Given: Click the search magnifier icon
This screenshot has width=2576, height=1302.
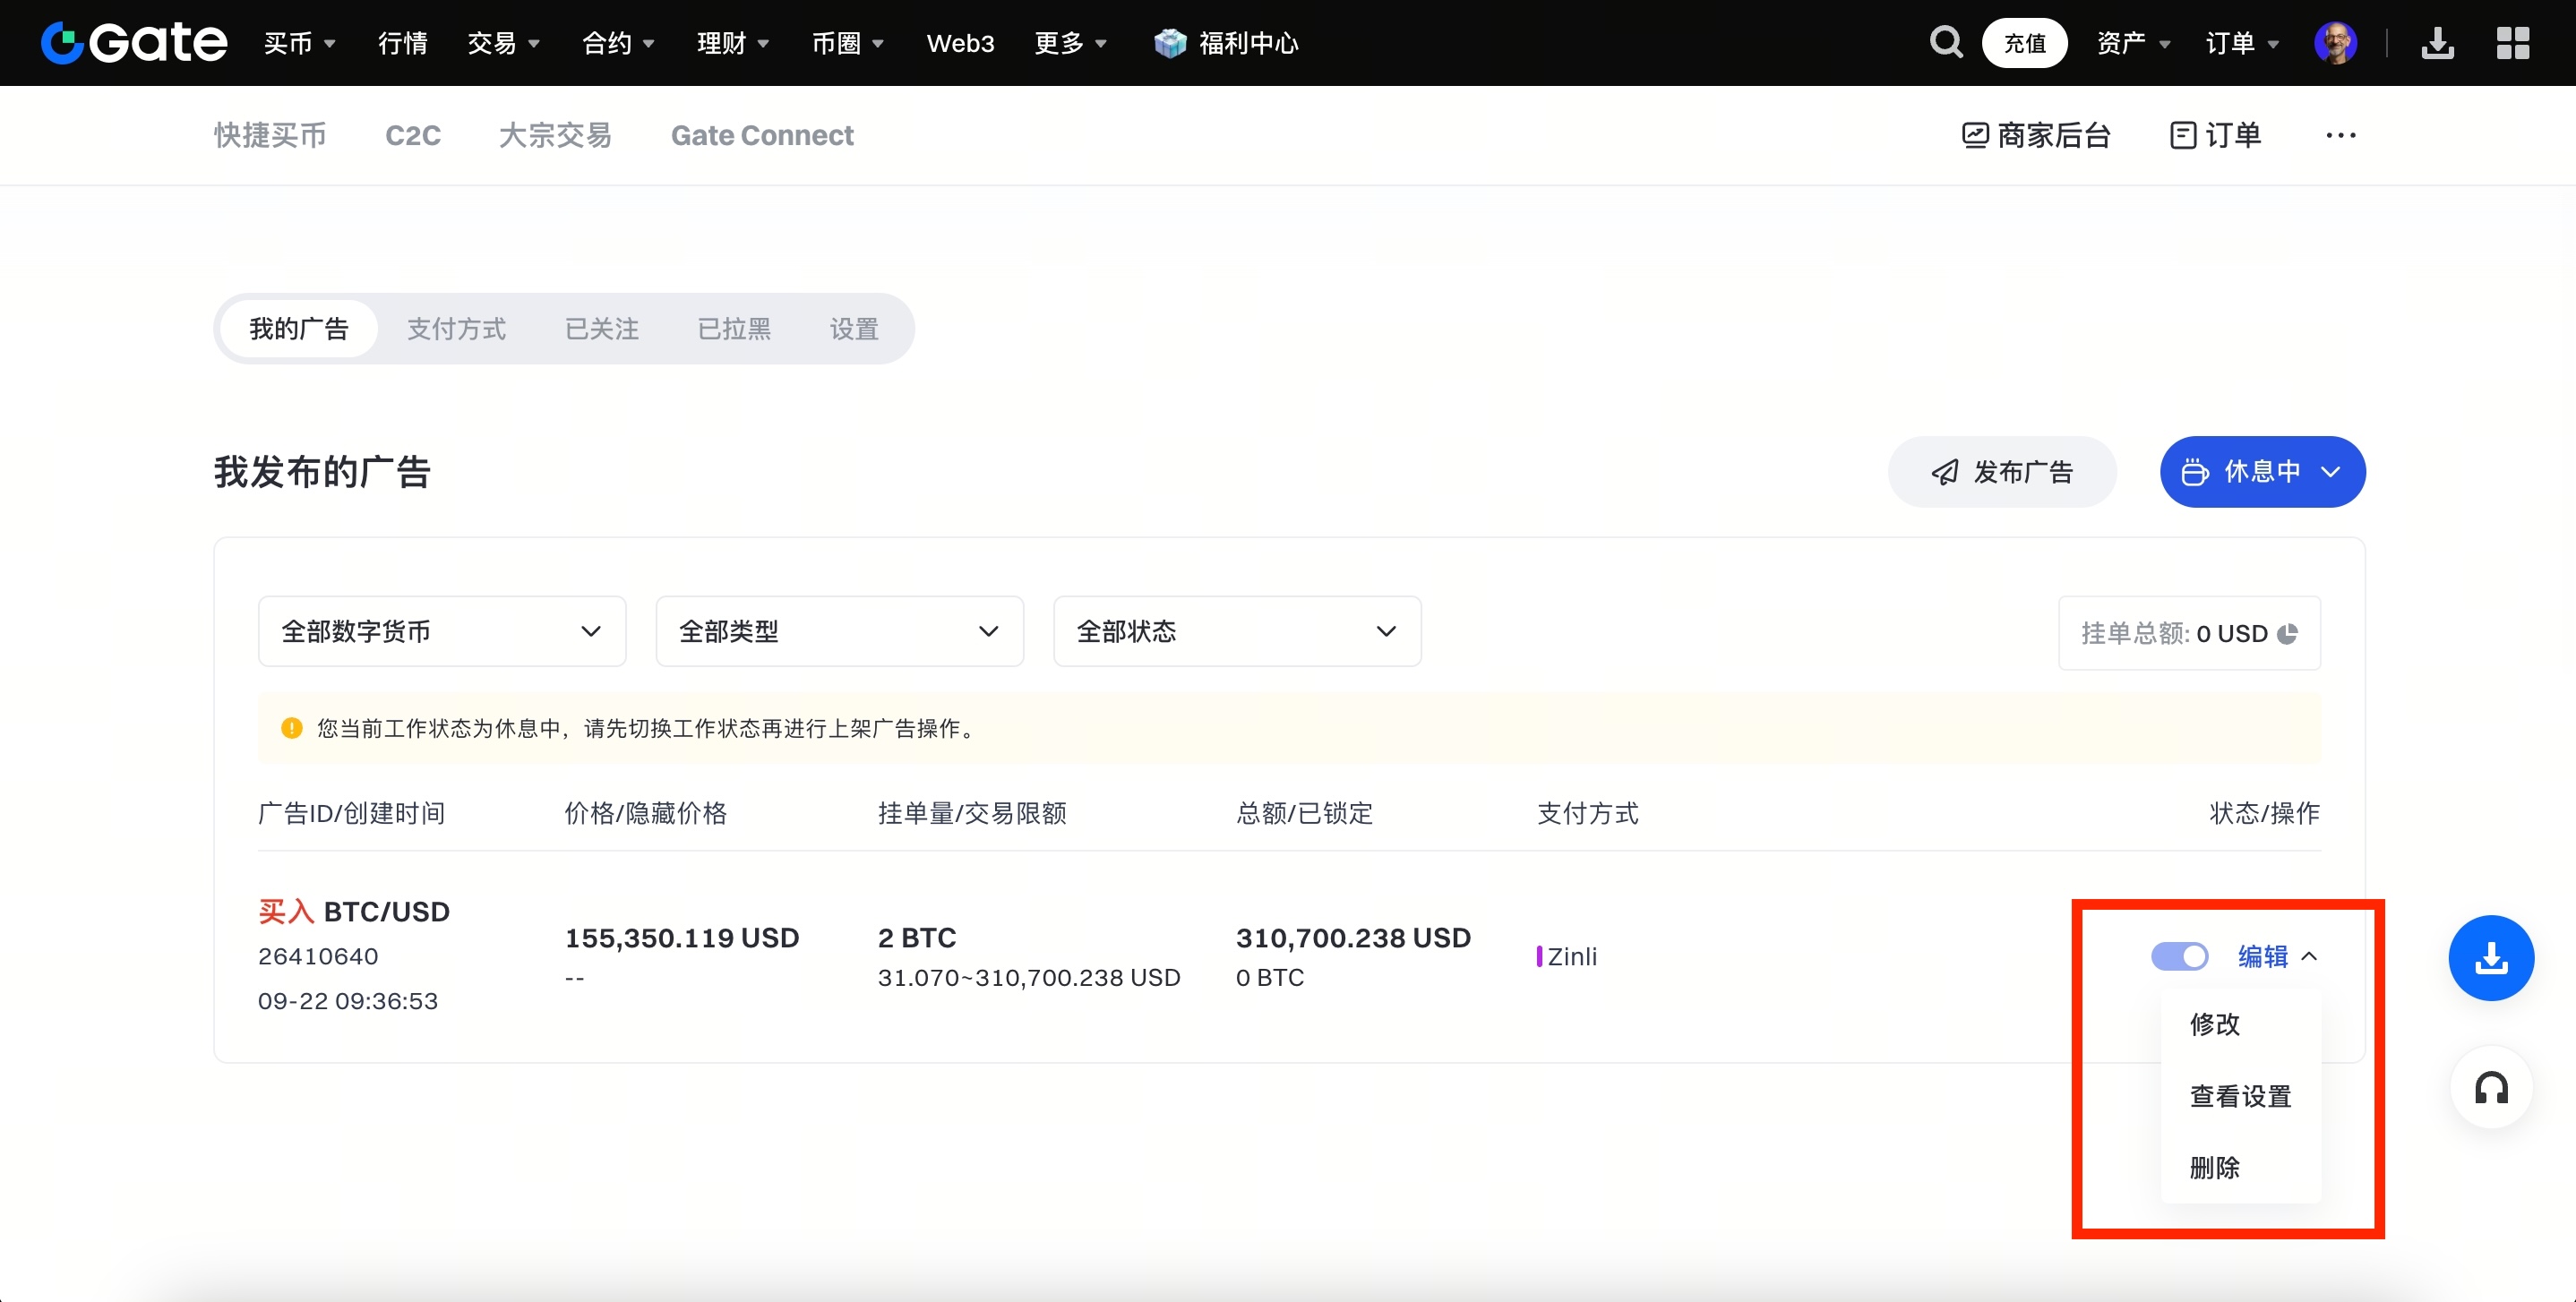Looking at the screenshot, I should coord(1945,42).
